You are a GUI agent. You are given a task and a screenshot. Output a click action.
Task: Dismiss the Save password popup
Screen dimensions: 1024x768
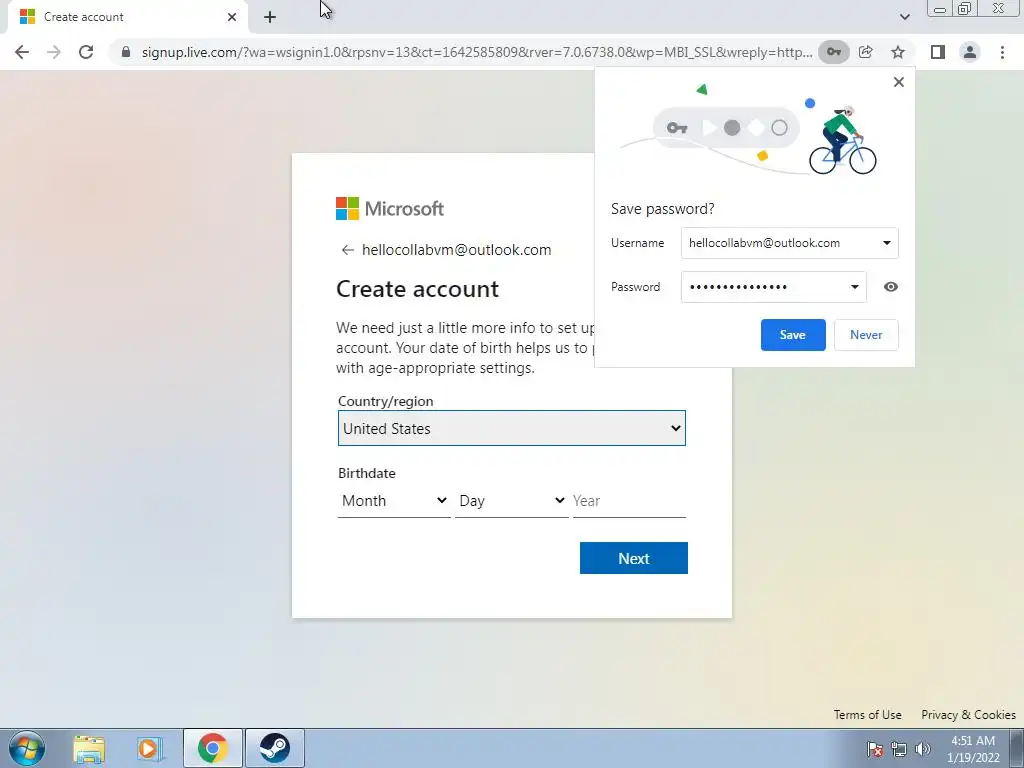[899, 82]
